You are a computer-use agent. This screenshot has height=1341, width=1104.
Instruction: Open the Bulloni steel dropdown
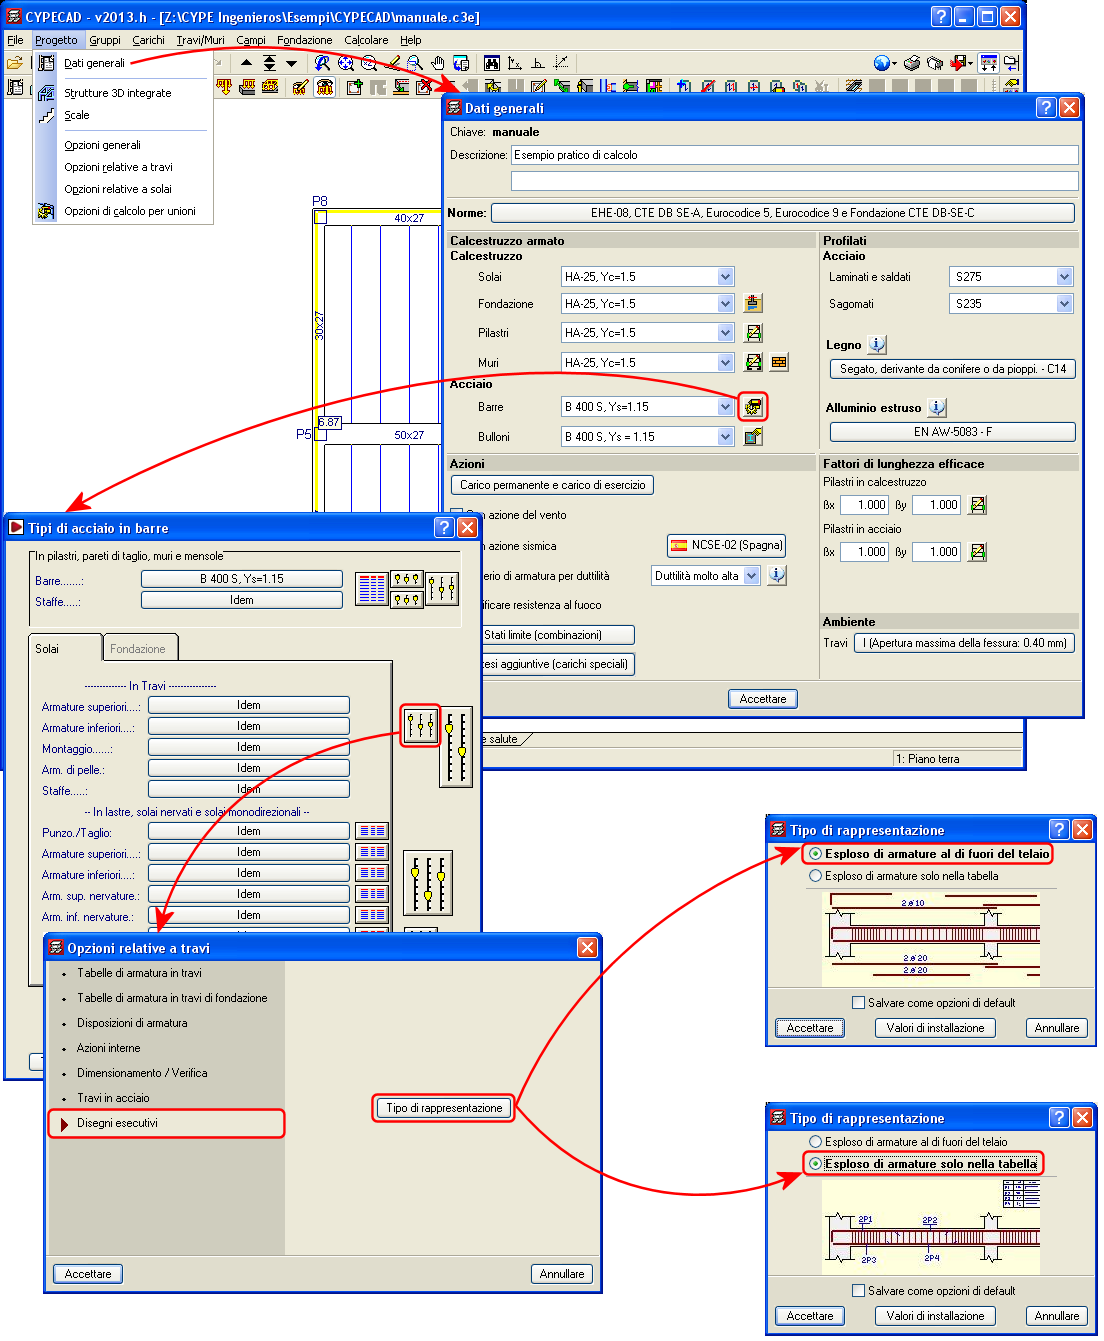click(726, 436)
